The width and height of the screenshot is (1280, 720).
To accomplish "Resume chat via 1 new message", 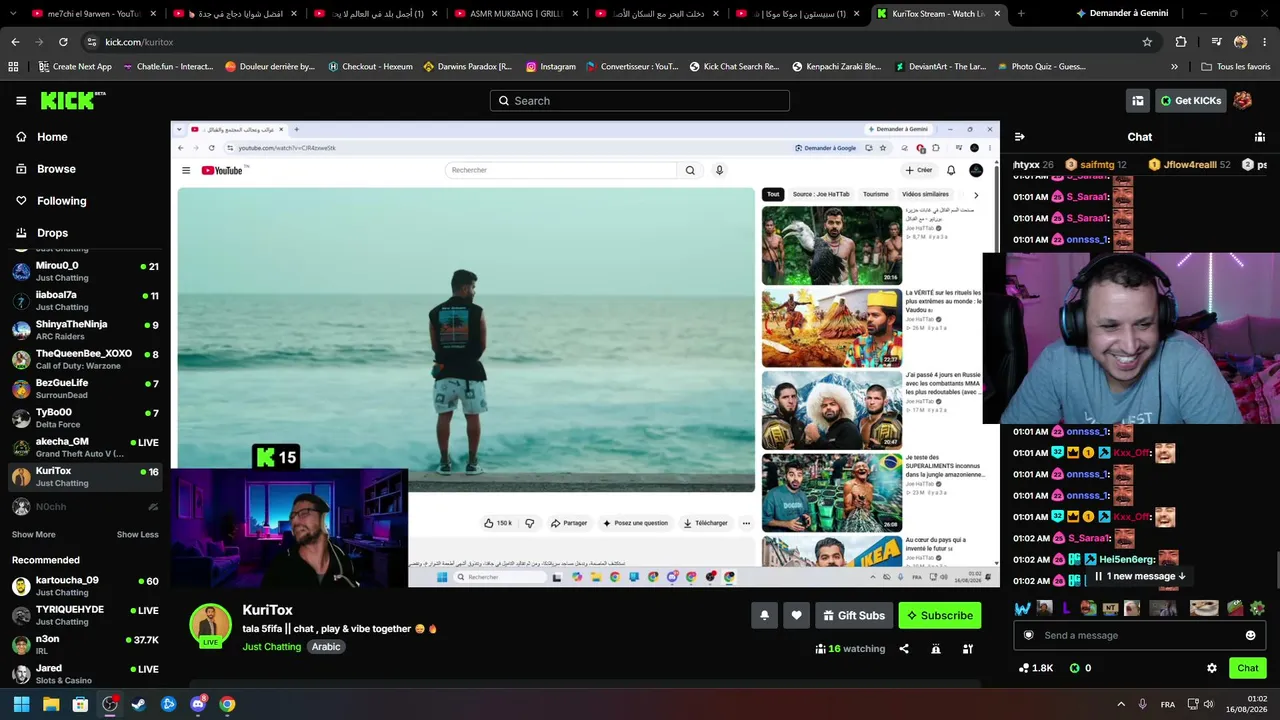I will 1140,576.
